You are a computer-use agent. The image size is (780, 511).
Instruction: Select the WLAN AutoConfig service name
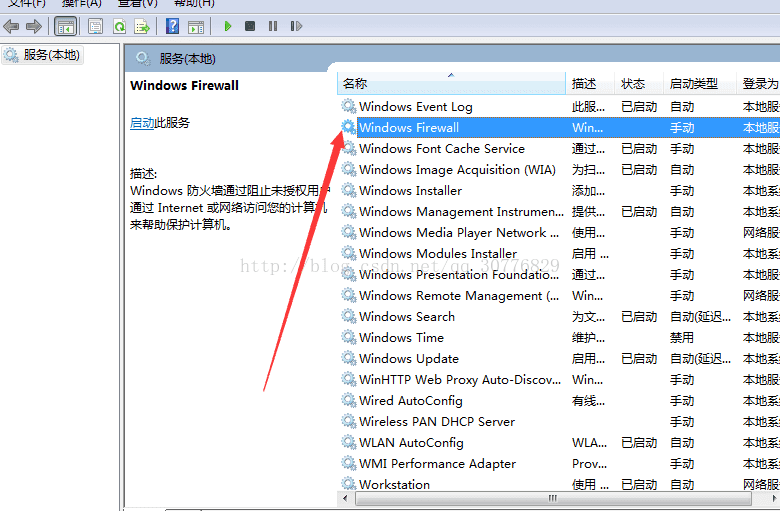click(411, 442)
